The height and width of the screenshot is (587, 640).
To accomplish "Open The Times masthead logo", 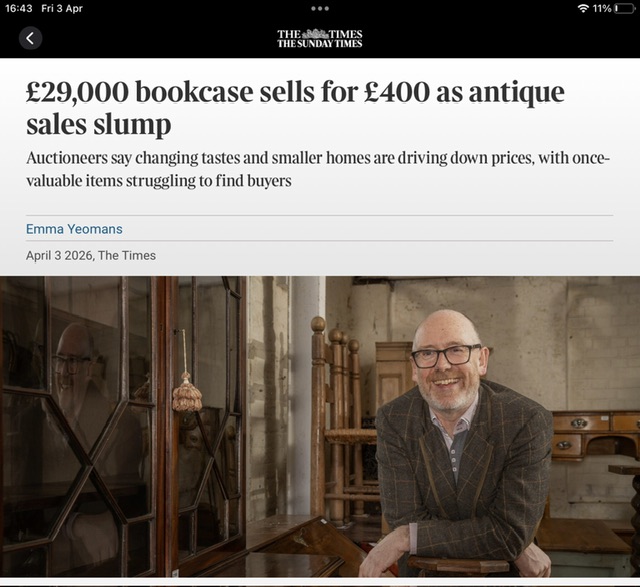I will [320, 38].
